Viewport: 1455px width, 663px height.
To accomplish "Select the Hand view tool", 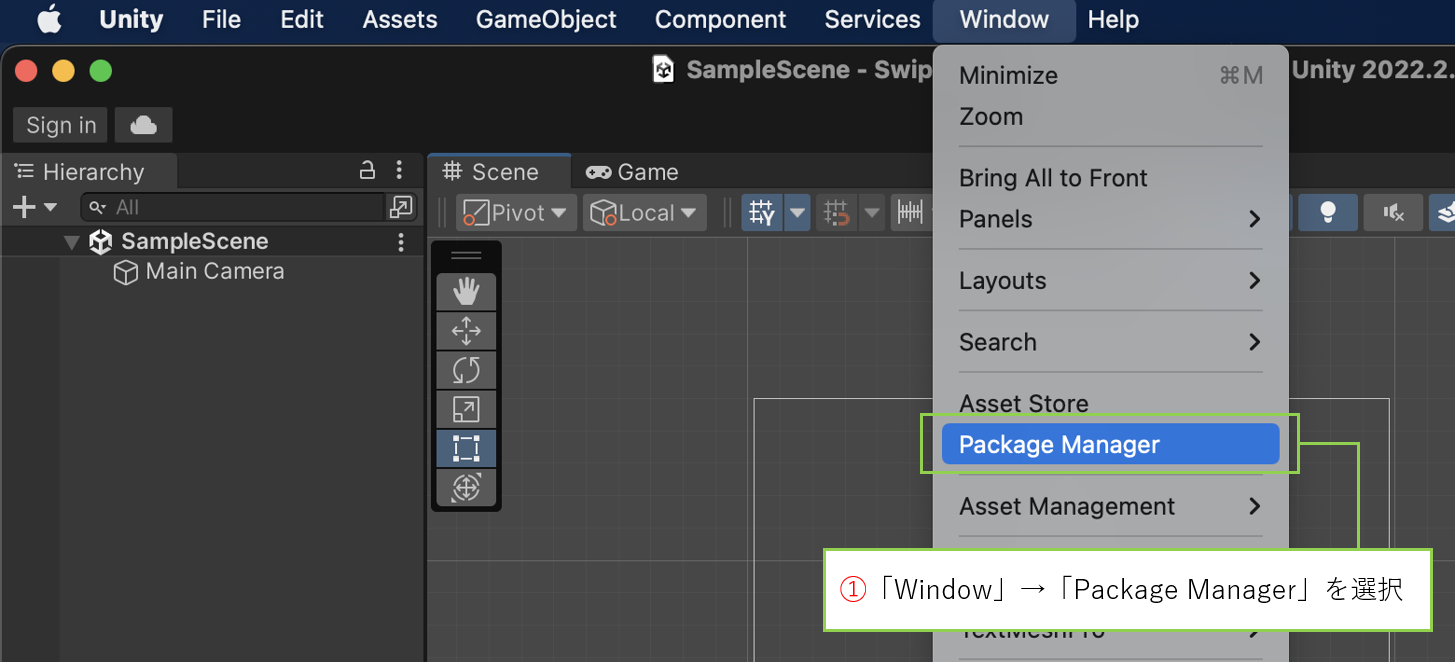I will click(x=466, y=291).
